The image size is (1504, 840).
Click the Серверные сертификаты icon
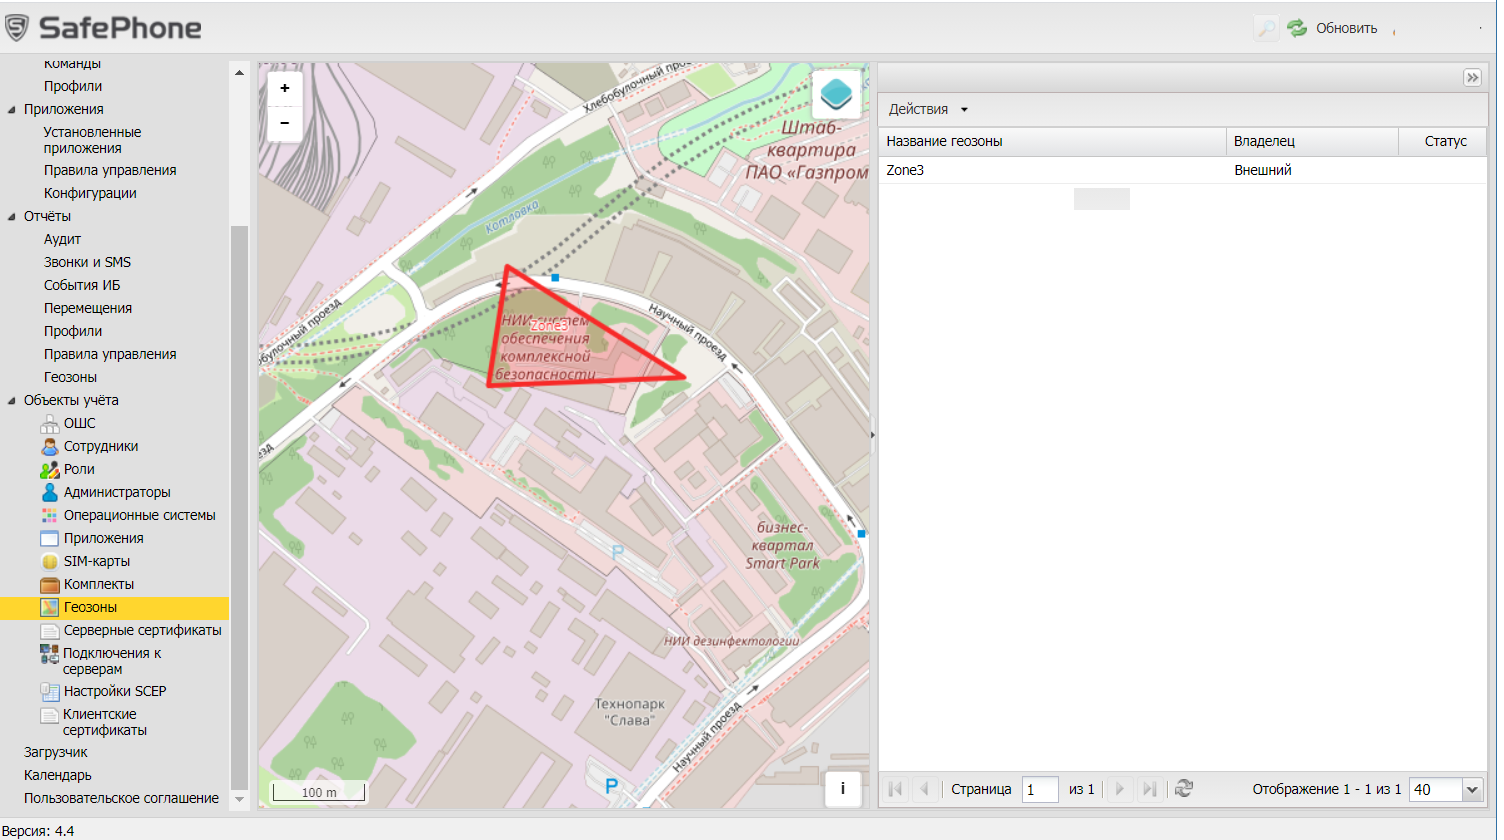pos(50,630)
